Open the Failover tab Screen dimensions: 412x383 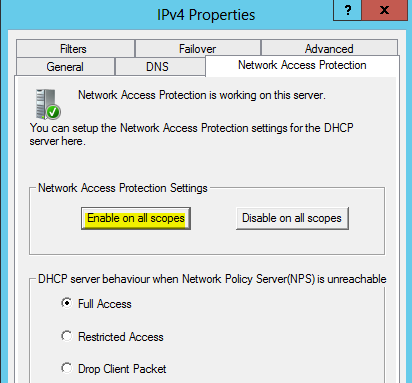198,49
